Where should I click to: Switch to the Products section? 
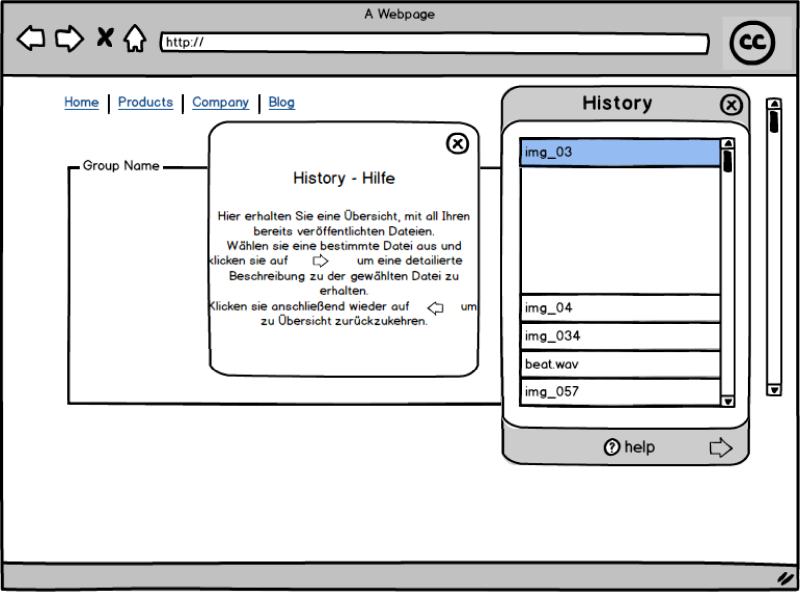pos(145,102)
